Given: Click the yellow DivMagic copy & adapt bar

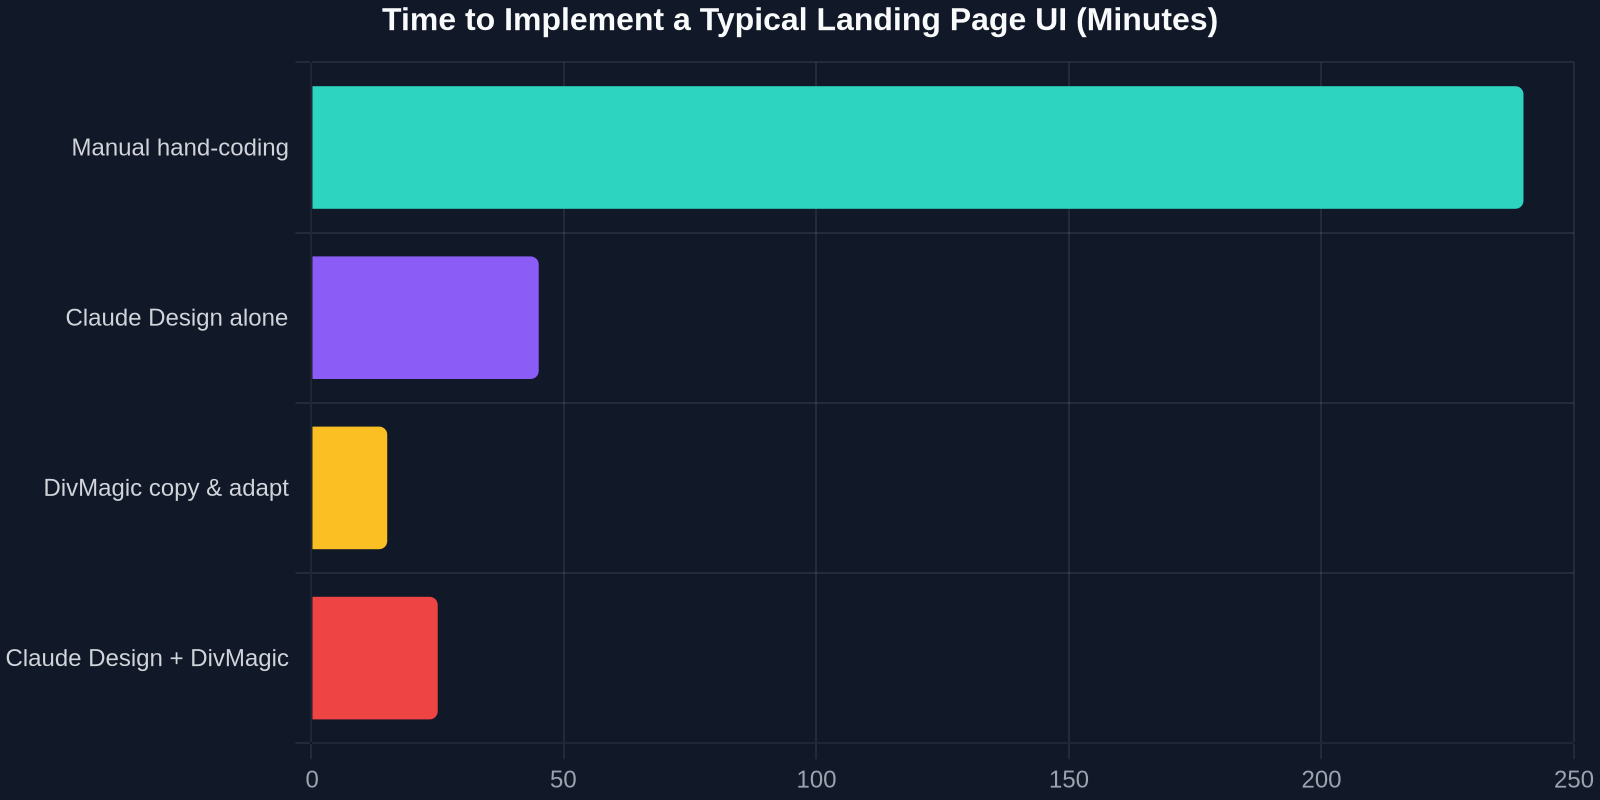Looking at the screenshot, I should [x=350, y=488].
